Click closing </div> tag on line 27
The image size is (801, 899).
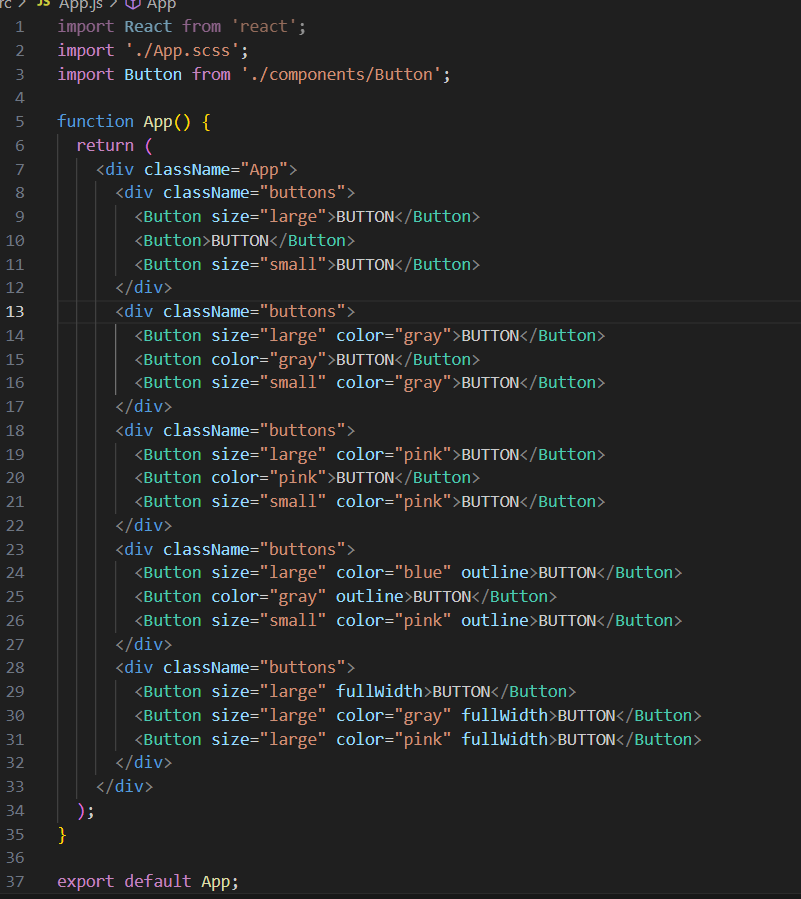pos(143,645)
